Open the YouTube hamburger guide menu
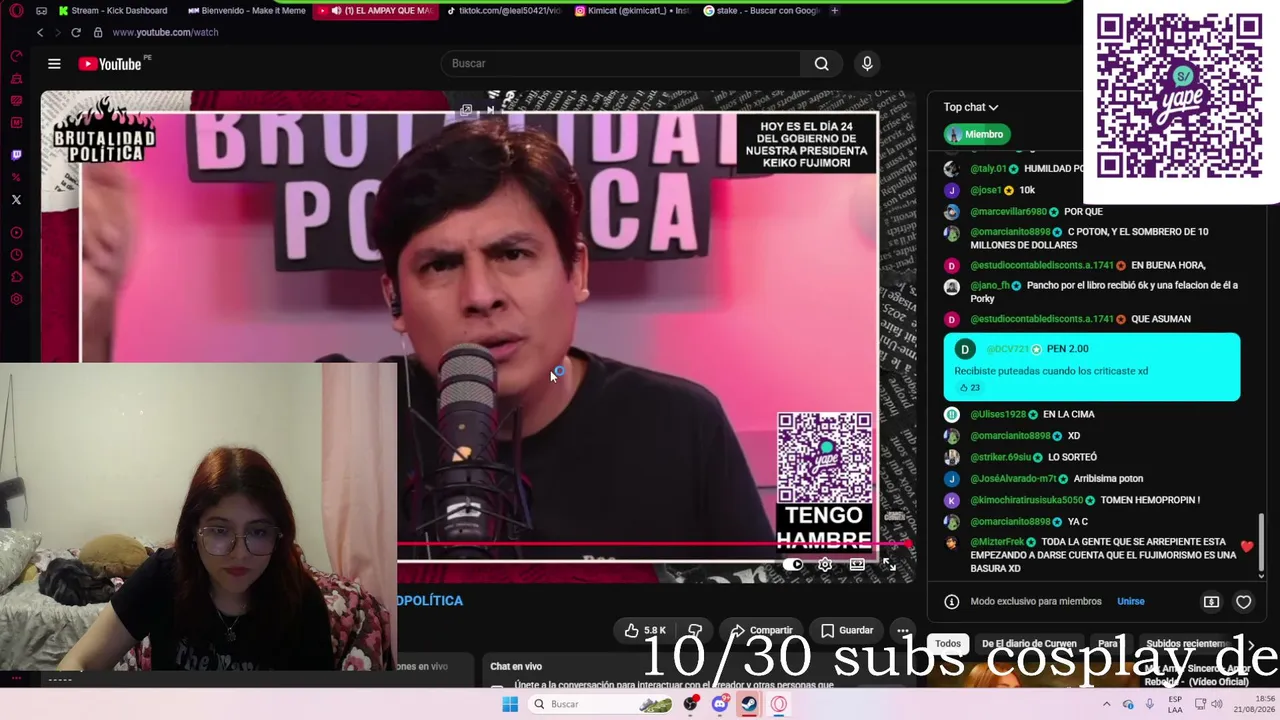This screenshot has width=1280, height=720. 54,64
